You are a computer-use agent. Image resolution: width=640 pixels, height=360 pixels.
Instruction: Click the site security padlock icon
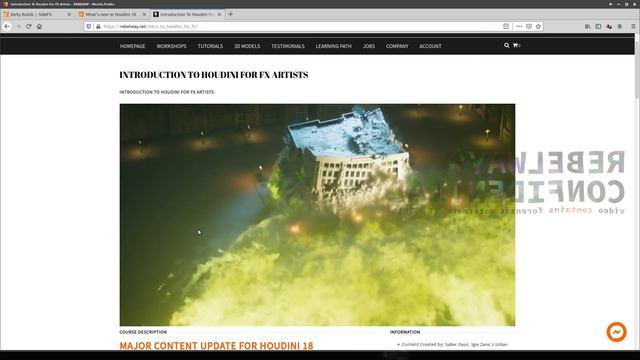pos(98,26)
